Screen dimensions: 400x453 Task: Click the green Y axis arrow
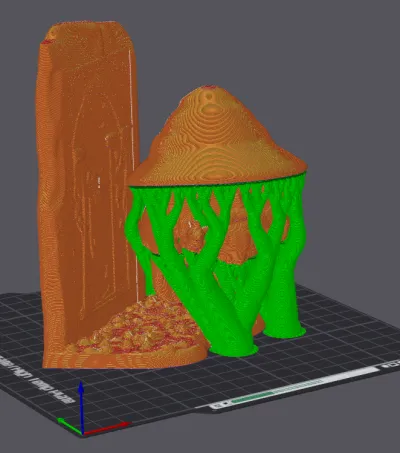[69, 426]
